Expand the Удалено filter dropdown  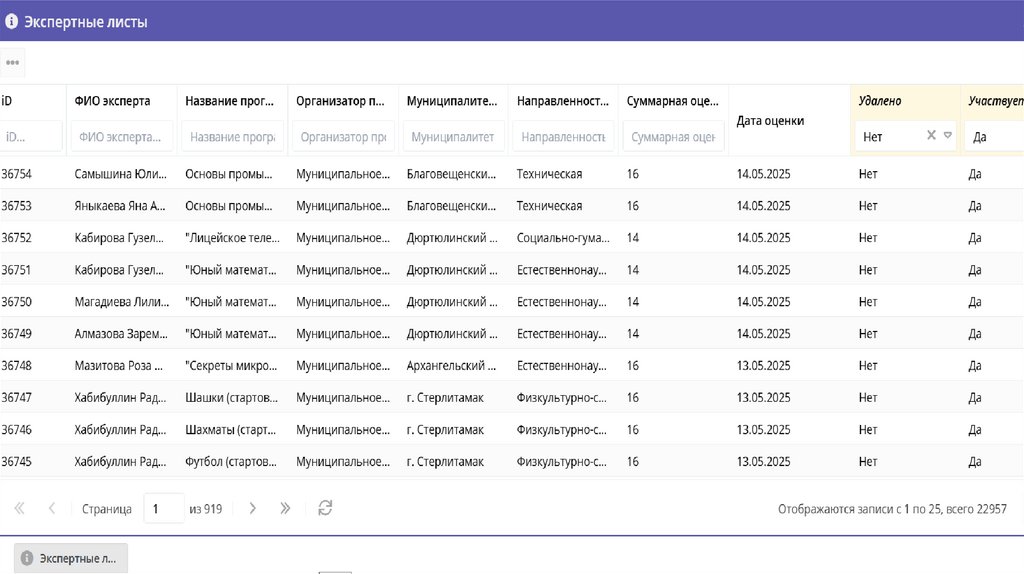[x=948, y=135]
